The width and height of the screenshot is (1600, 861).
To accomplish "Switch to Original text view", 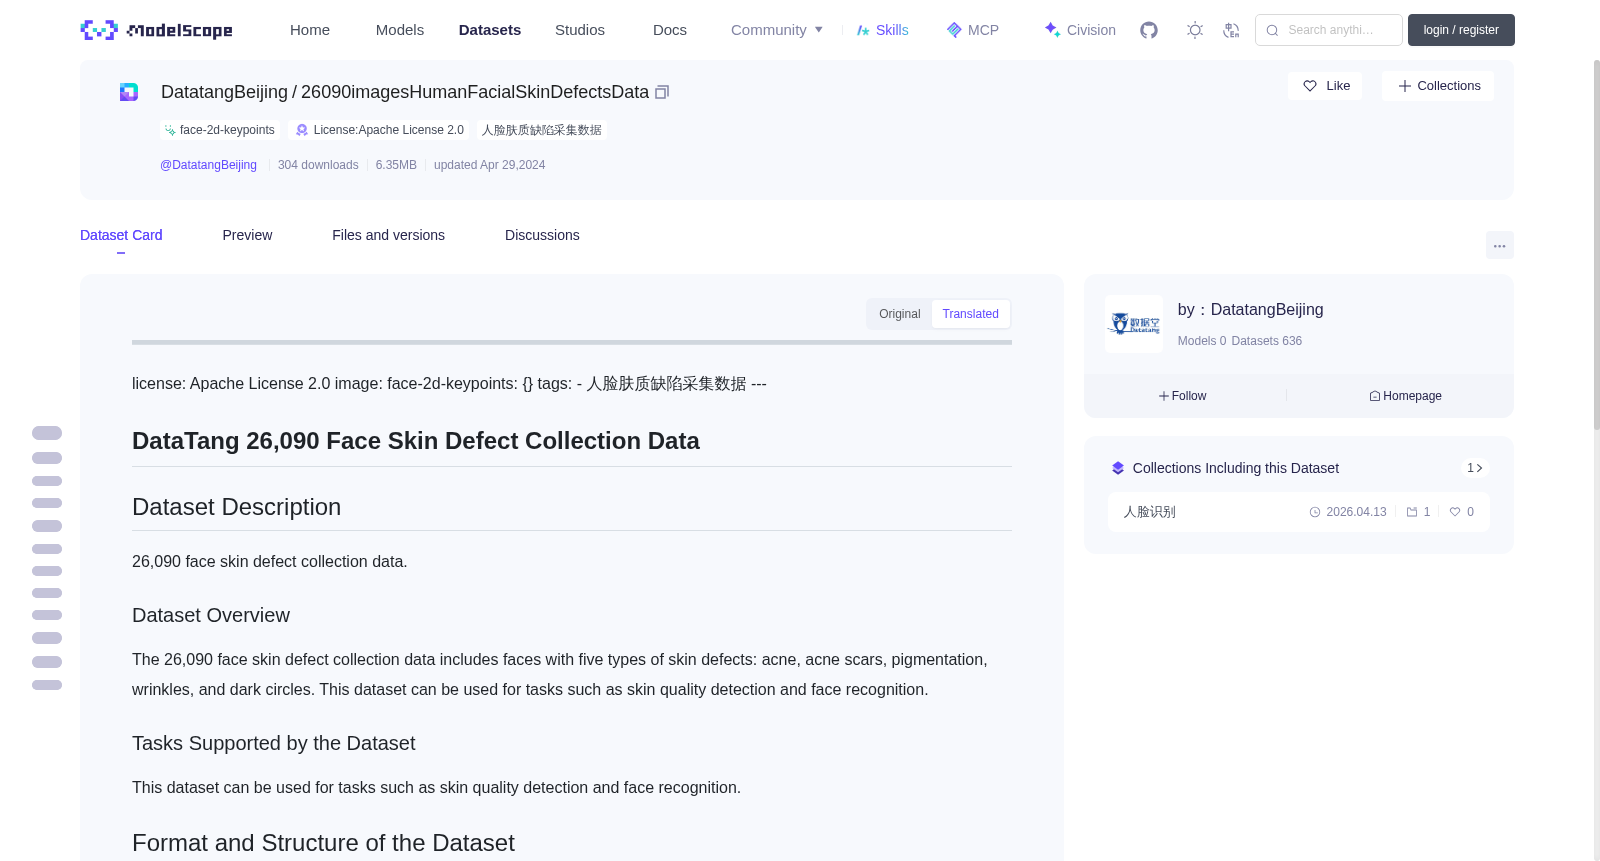I will 899,314.
